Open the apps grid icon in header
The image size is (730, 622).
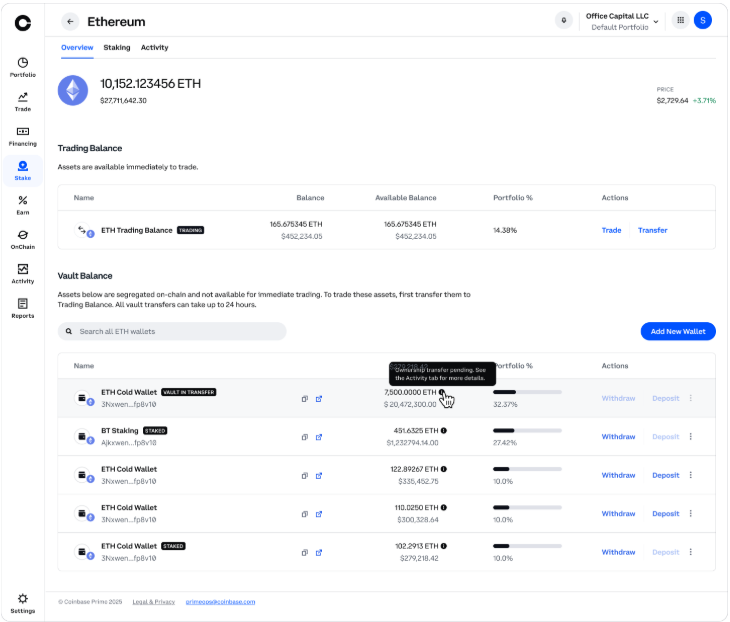point(680,20)
